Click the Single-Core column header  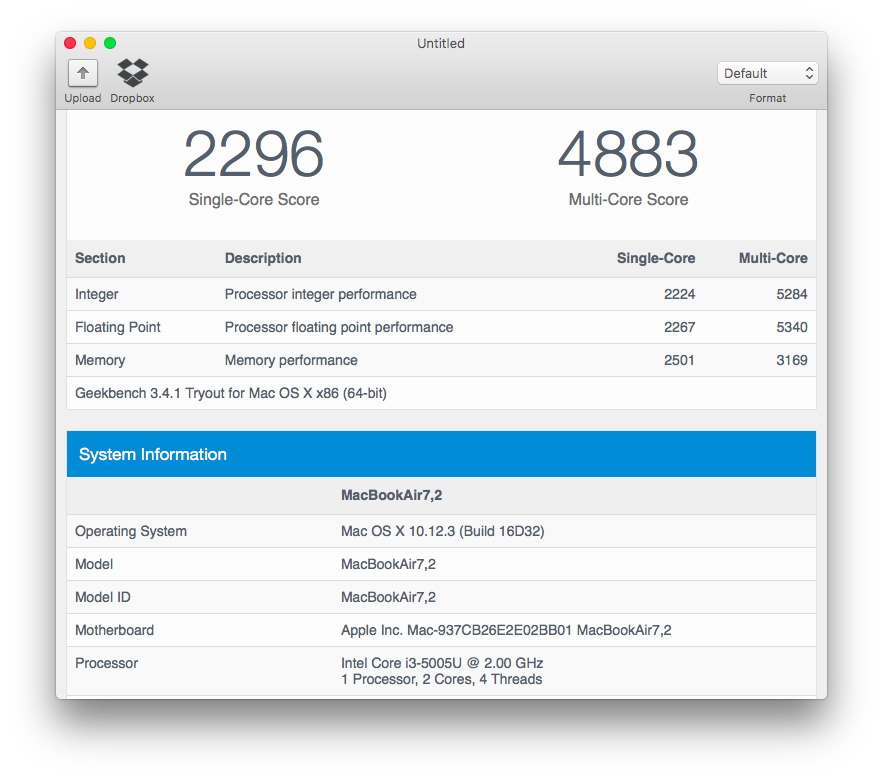(656, 258)
